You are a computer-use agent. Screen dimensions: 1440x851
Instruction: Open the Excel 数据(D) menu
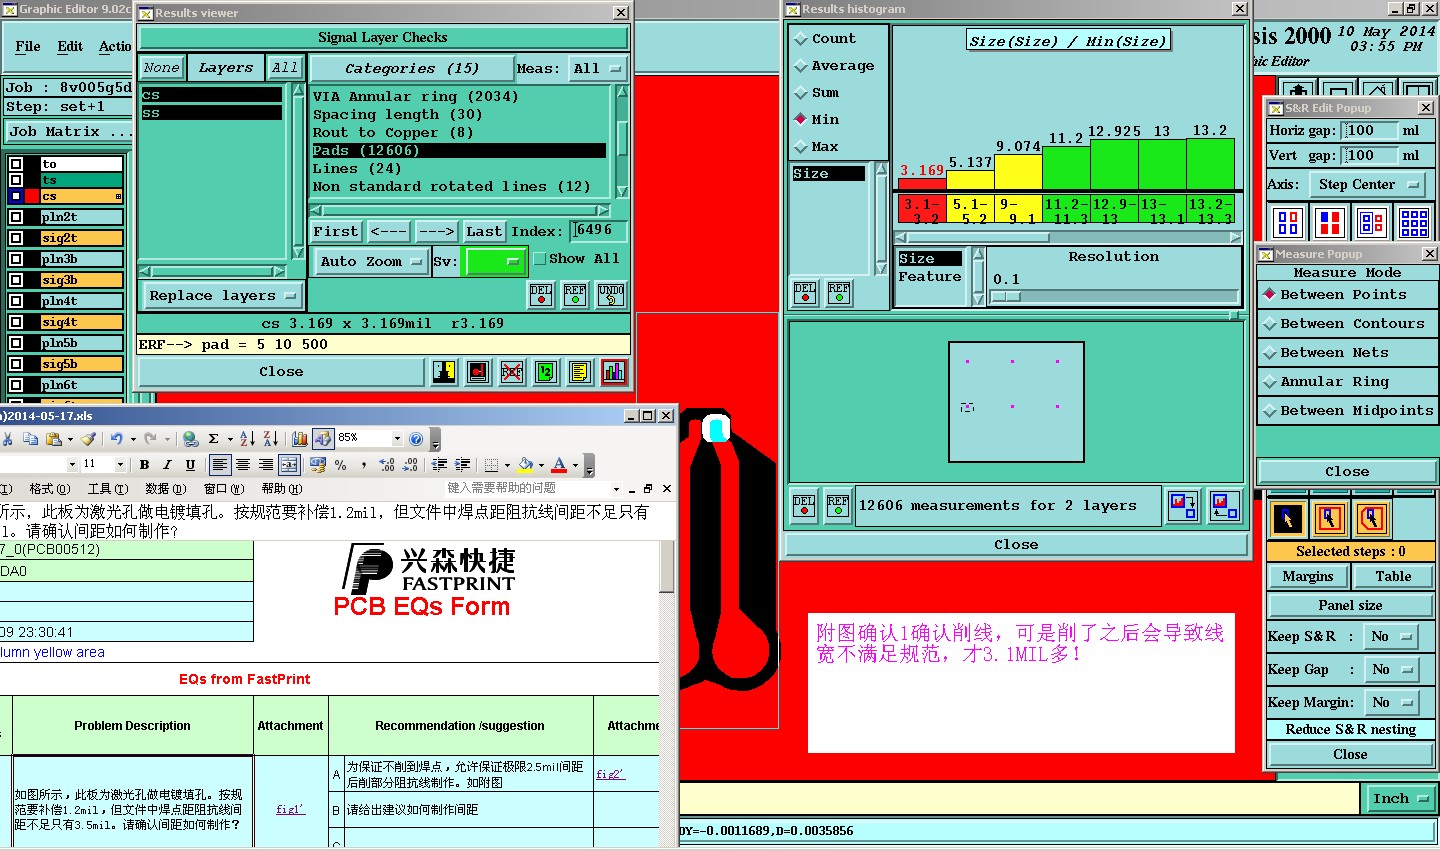point(165,489)
